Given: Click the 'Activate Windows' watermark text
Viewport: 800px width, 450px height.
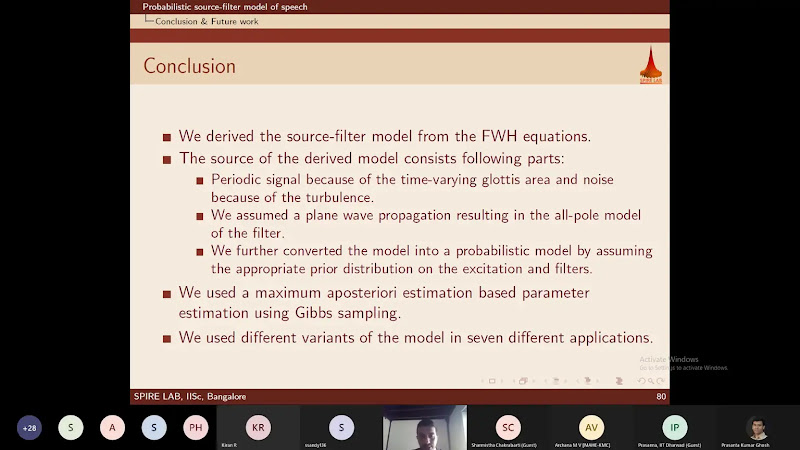Looking at the screenshot, I should coord(669,359).
